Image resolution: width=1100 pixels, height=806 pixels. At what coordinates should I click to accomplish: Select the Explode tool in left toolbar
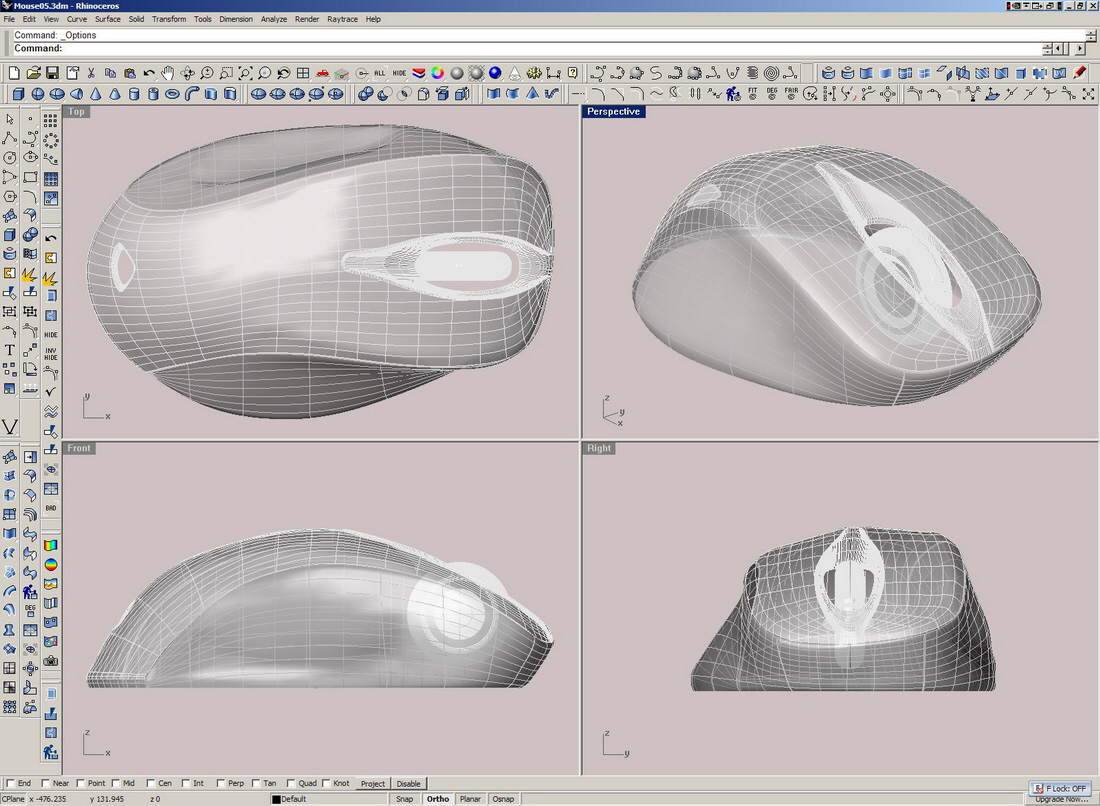pyautogui.click(x=30, y=273)
